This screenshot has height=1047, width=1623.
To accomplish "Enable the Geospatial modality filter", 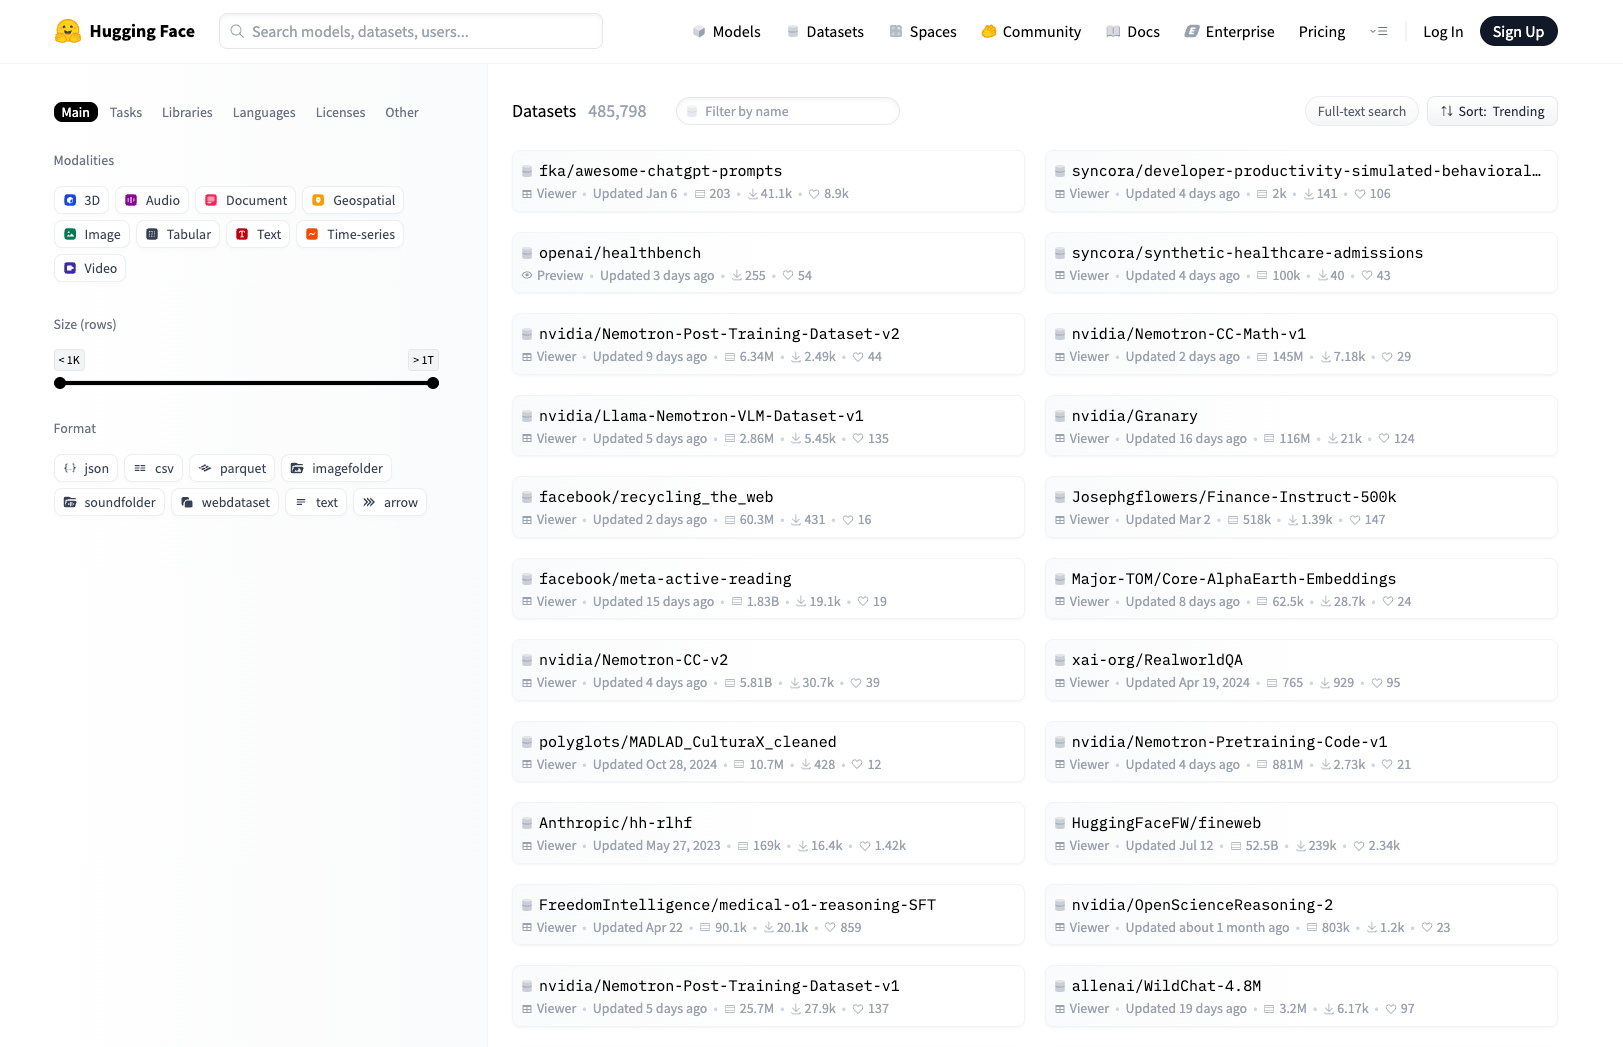I will click(353, 200).
